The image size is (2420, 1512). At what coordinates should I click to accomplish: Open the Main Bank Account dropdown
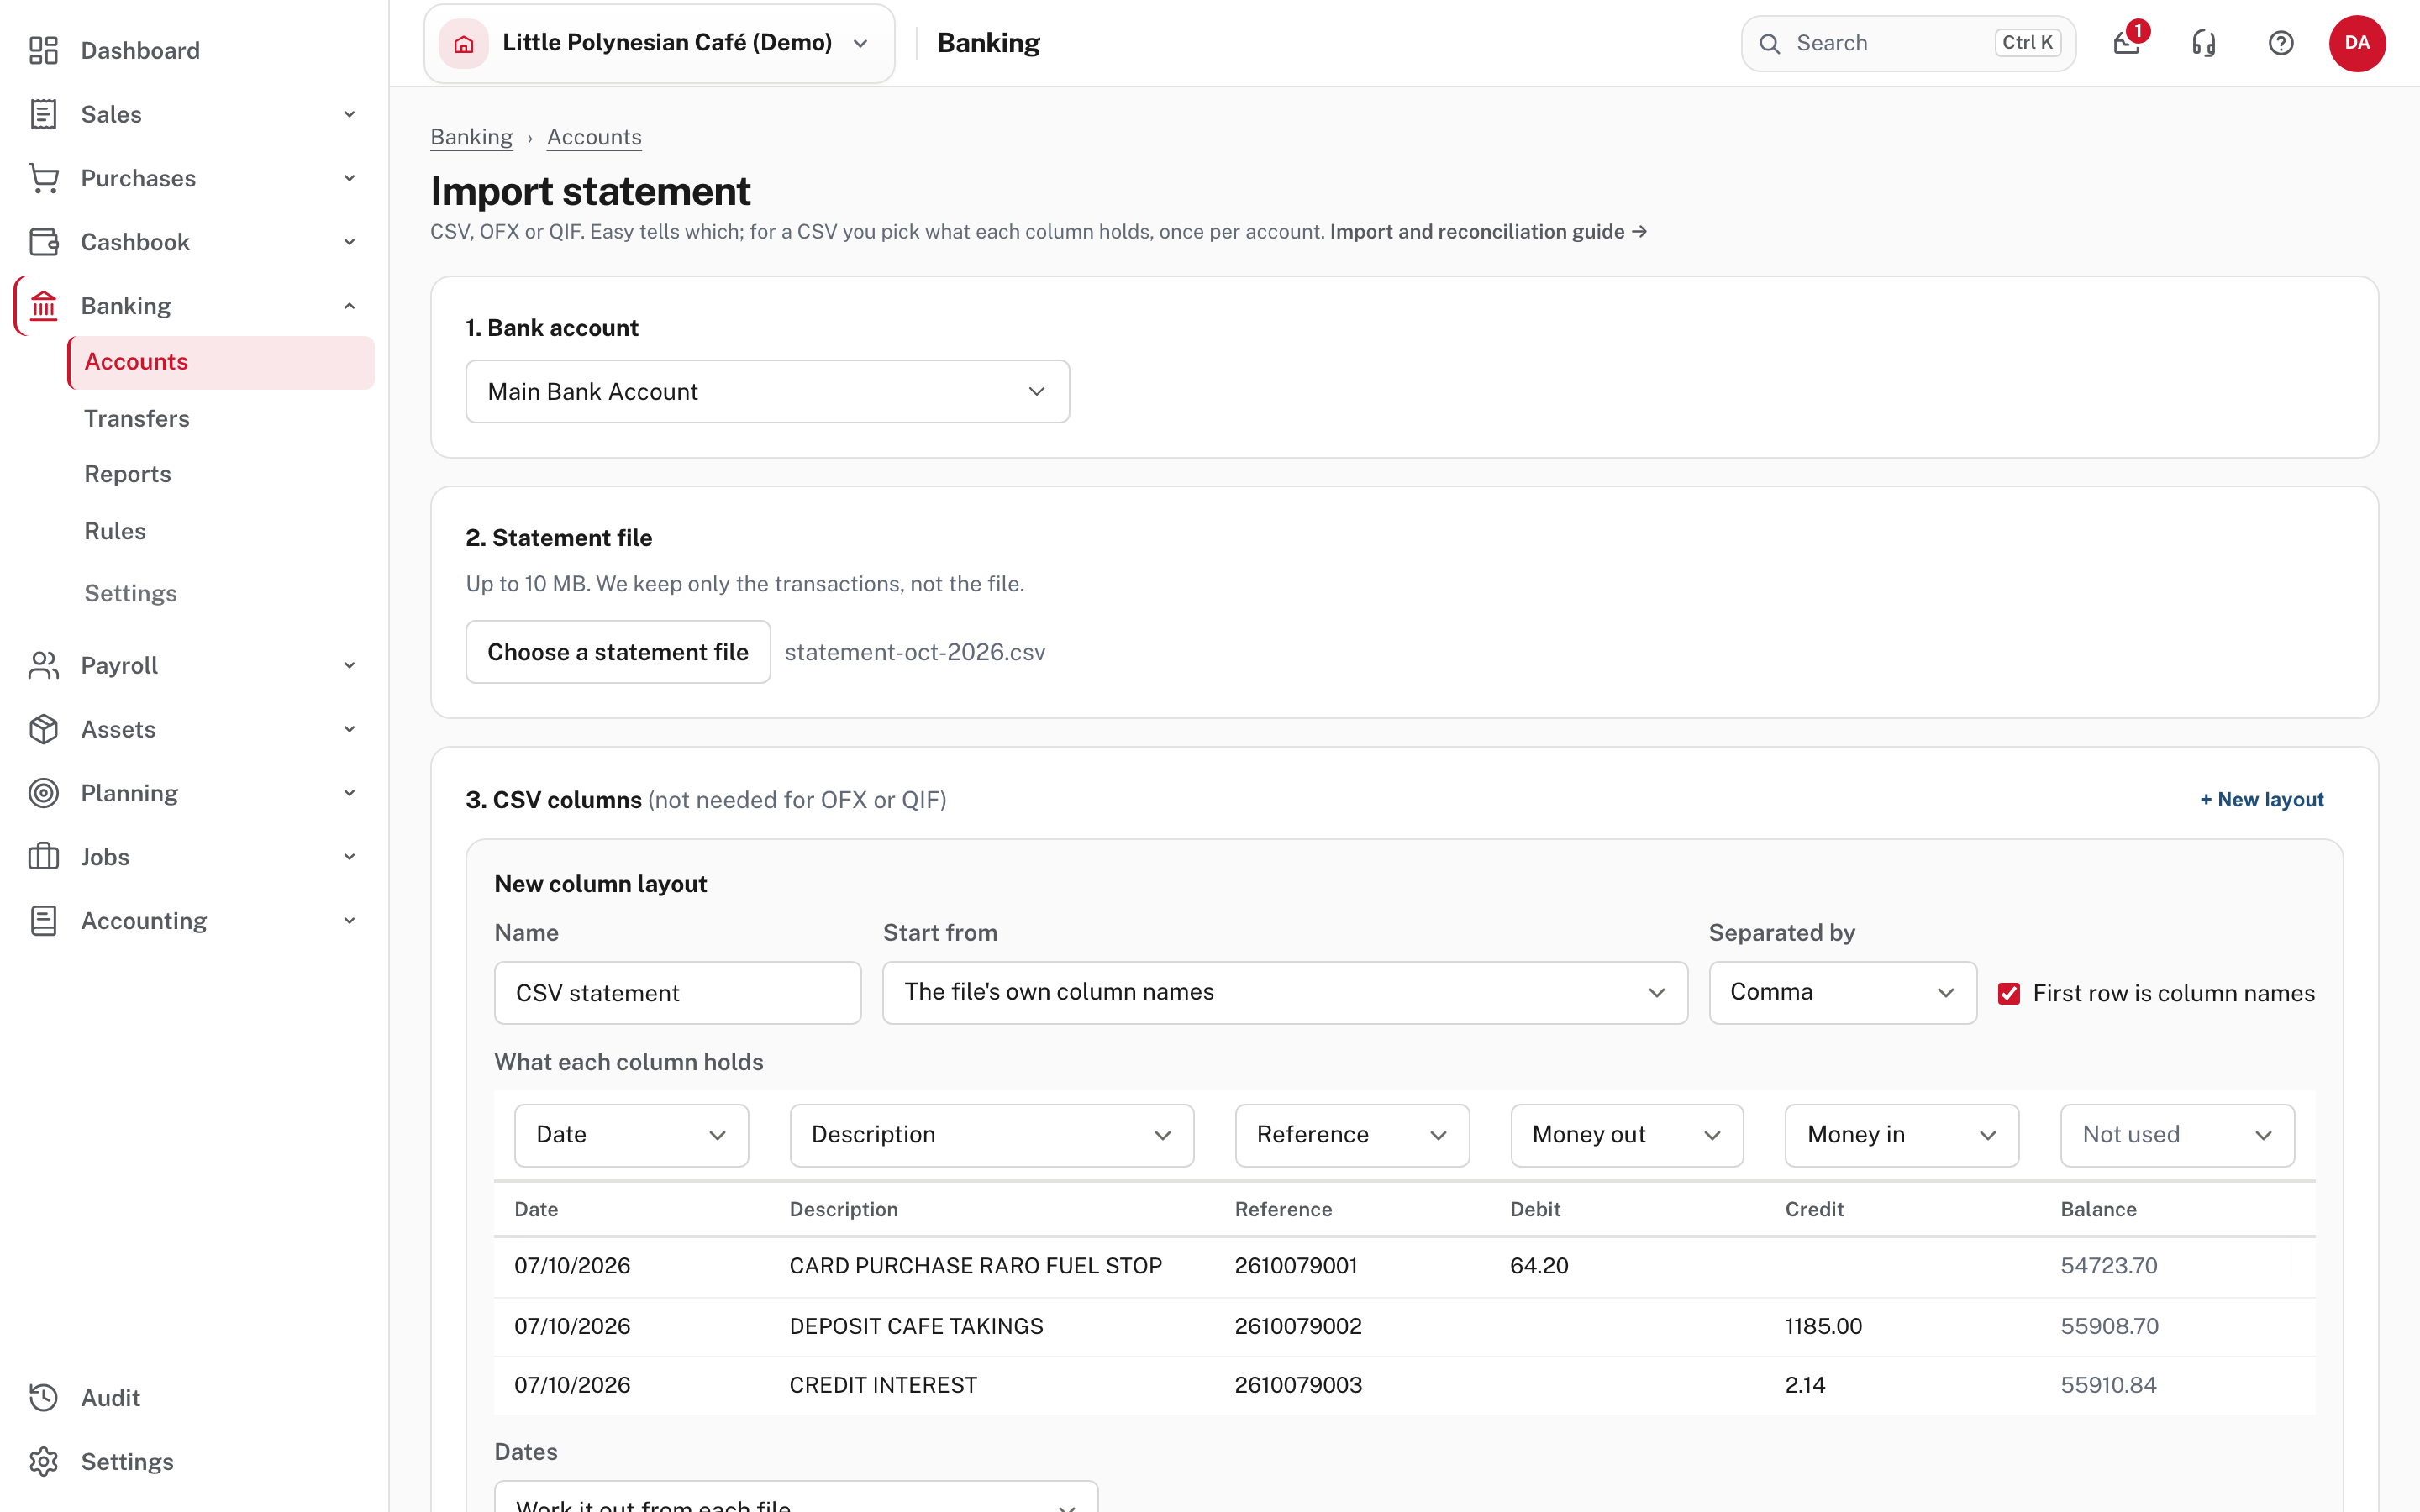tap(767, 391)
